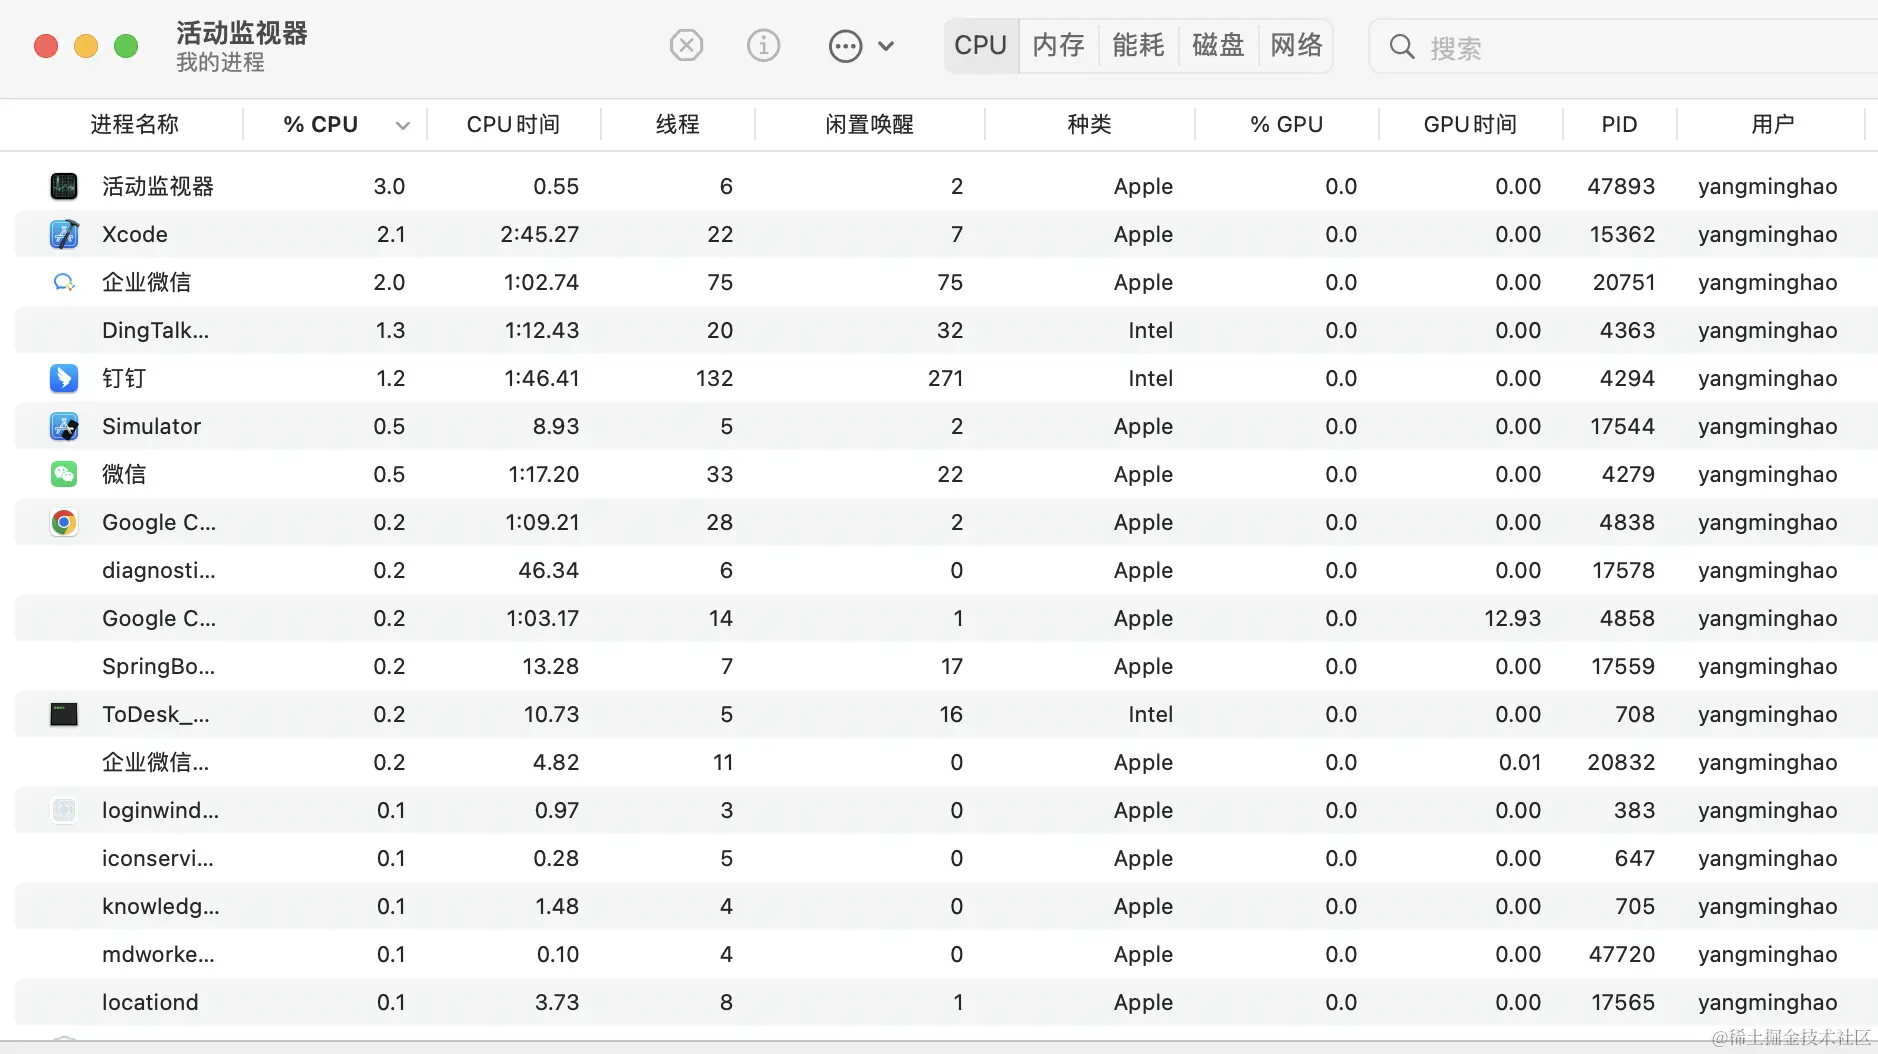Select the 网络 network tab
This screenshot has width=1878, height=1054.
click(1296, 46)
